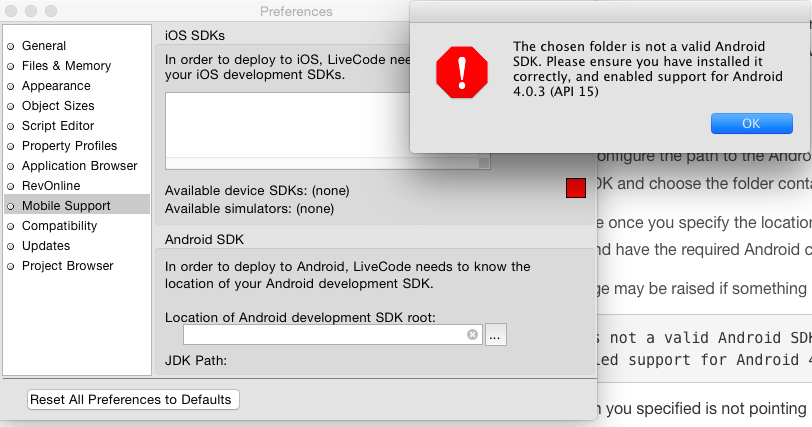The width and height of the screenshot is (812, 427).
Task: Show RevOnline preferences
Action: coord(51,186)
